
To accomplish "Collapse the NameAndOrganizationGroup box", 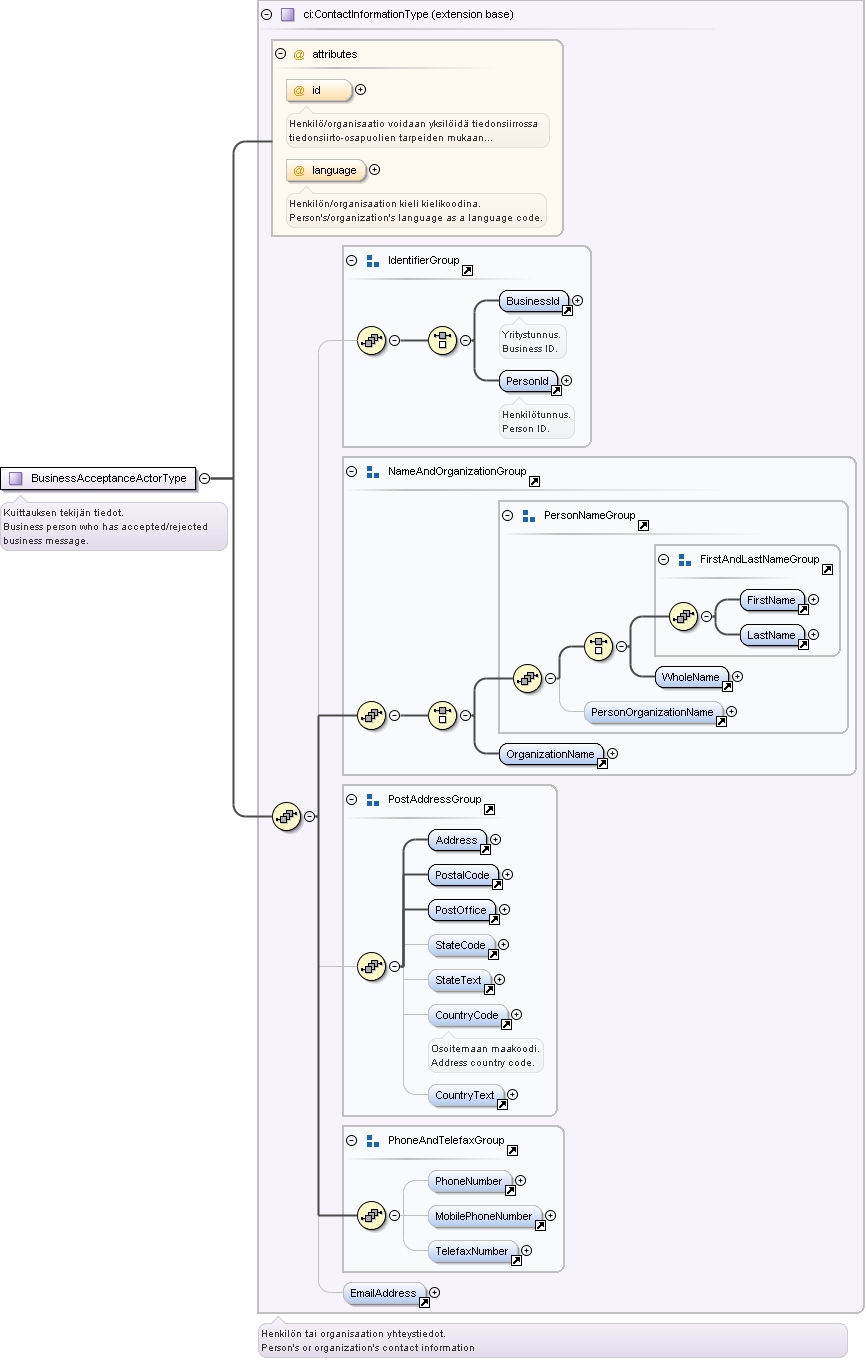I will [351, 471].
